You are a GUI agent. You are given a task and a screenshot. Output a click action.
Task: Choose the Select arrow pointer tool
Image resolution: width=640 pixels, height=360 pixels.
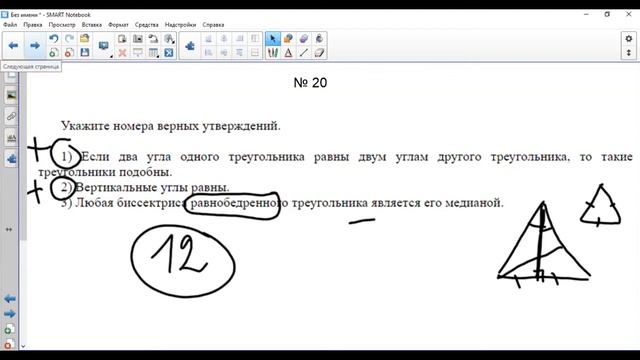click(273, 39)
